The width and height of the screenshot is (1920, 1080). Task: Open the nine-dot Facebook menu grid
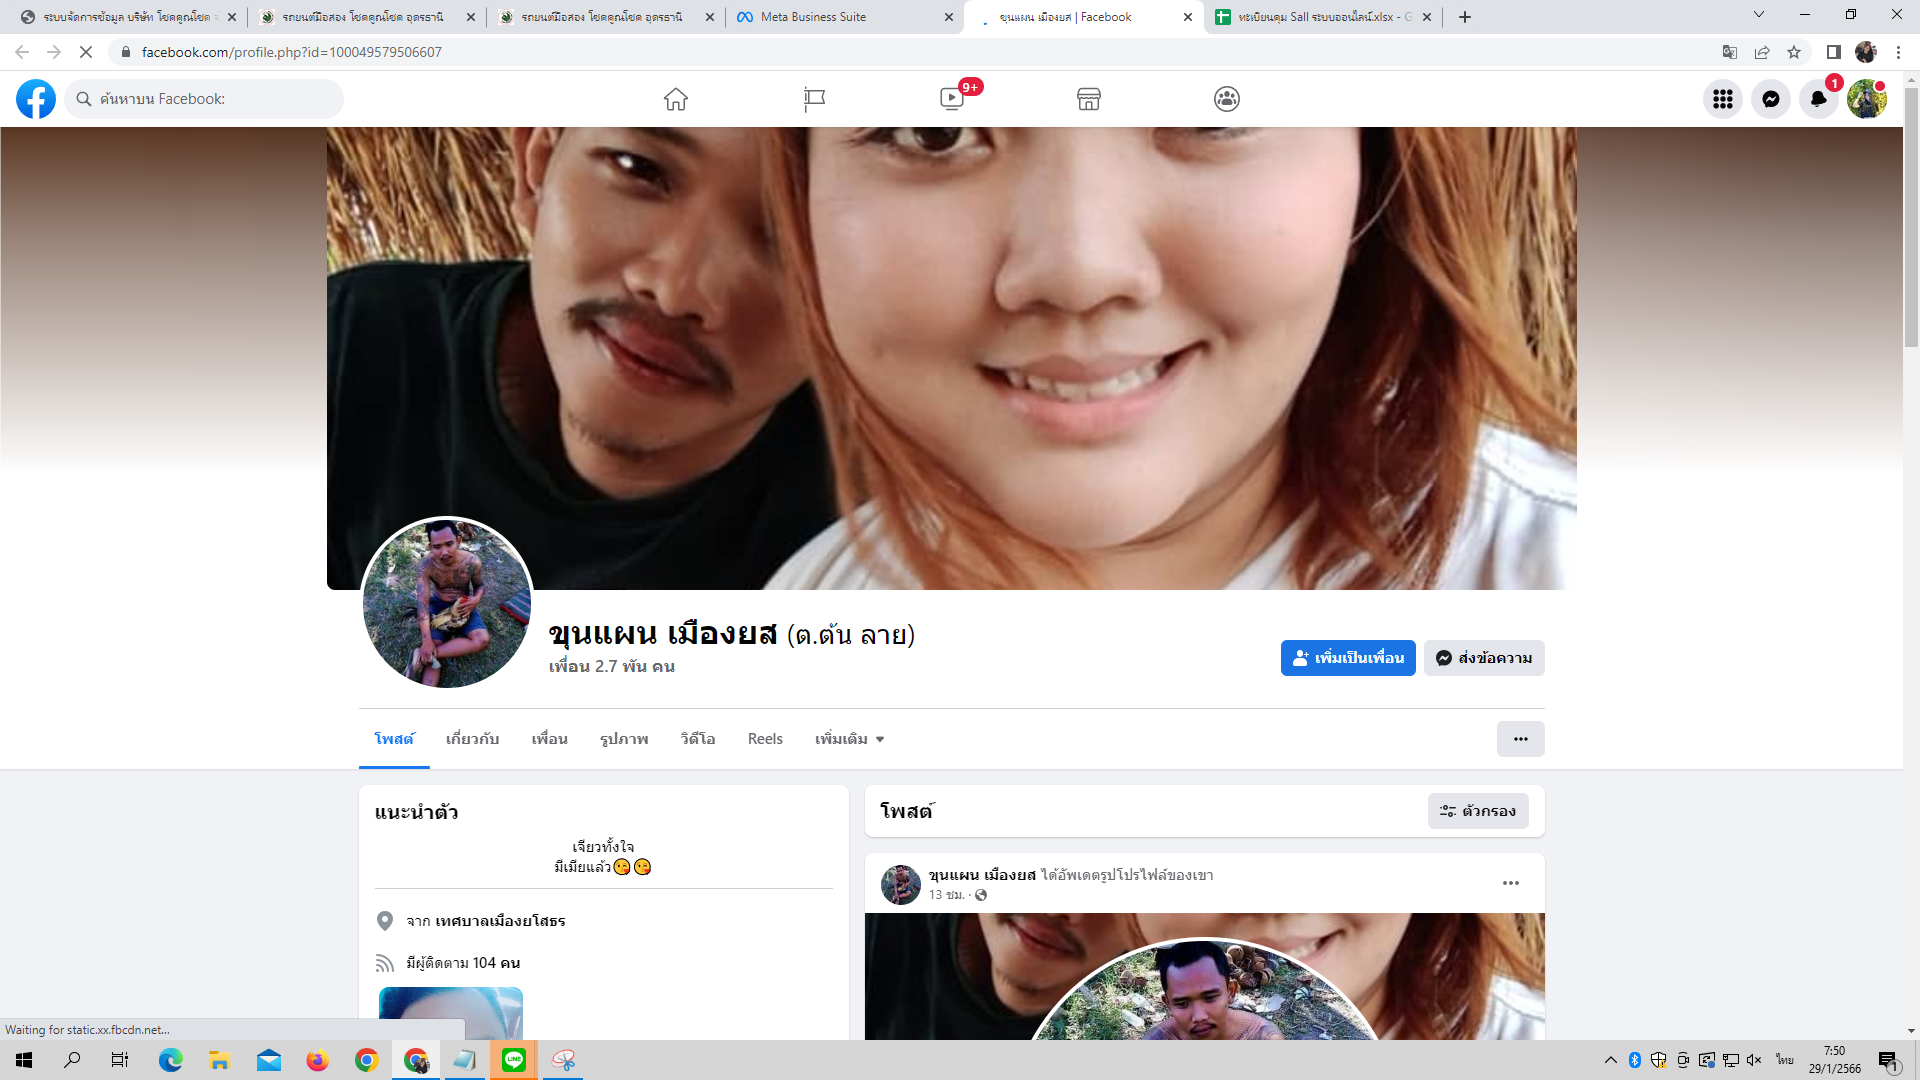tap(1723, 99)
